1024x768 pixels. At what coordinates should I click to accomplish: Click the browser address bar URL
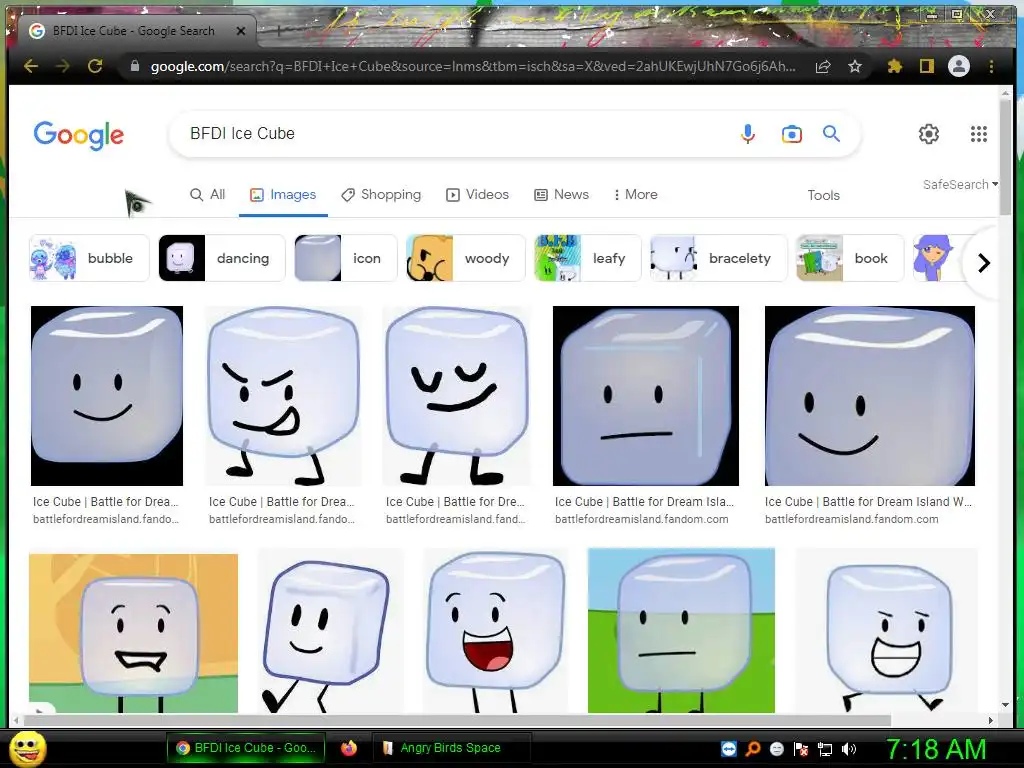[x=473, y=66]
